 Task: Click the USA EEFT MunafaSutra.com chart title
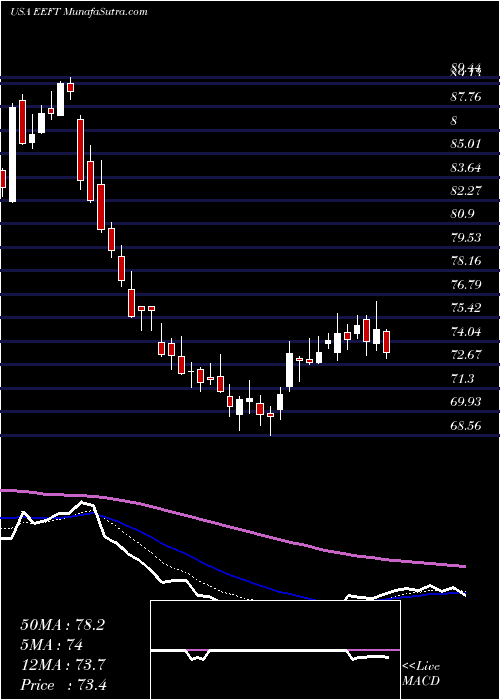point(79,12)
